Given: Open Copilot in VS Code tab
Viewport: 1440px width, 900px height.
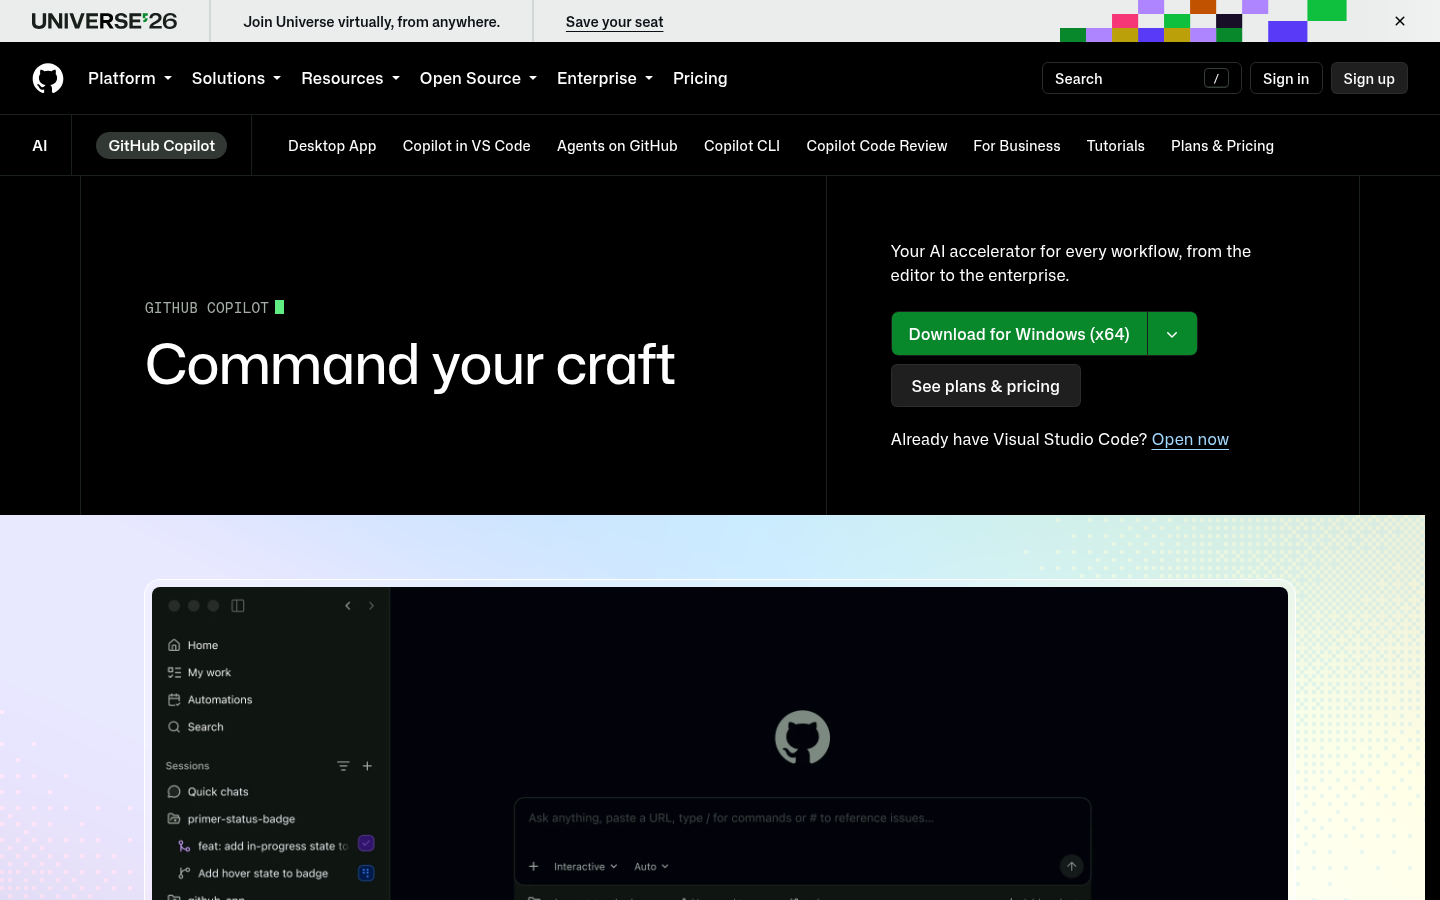Looking at the screenshot, I should point(466,146).
